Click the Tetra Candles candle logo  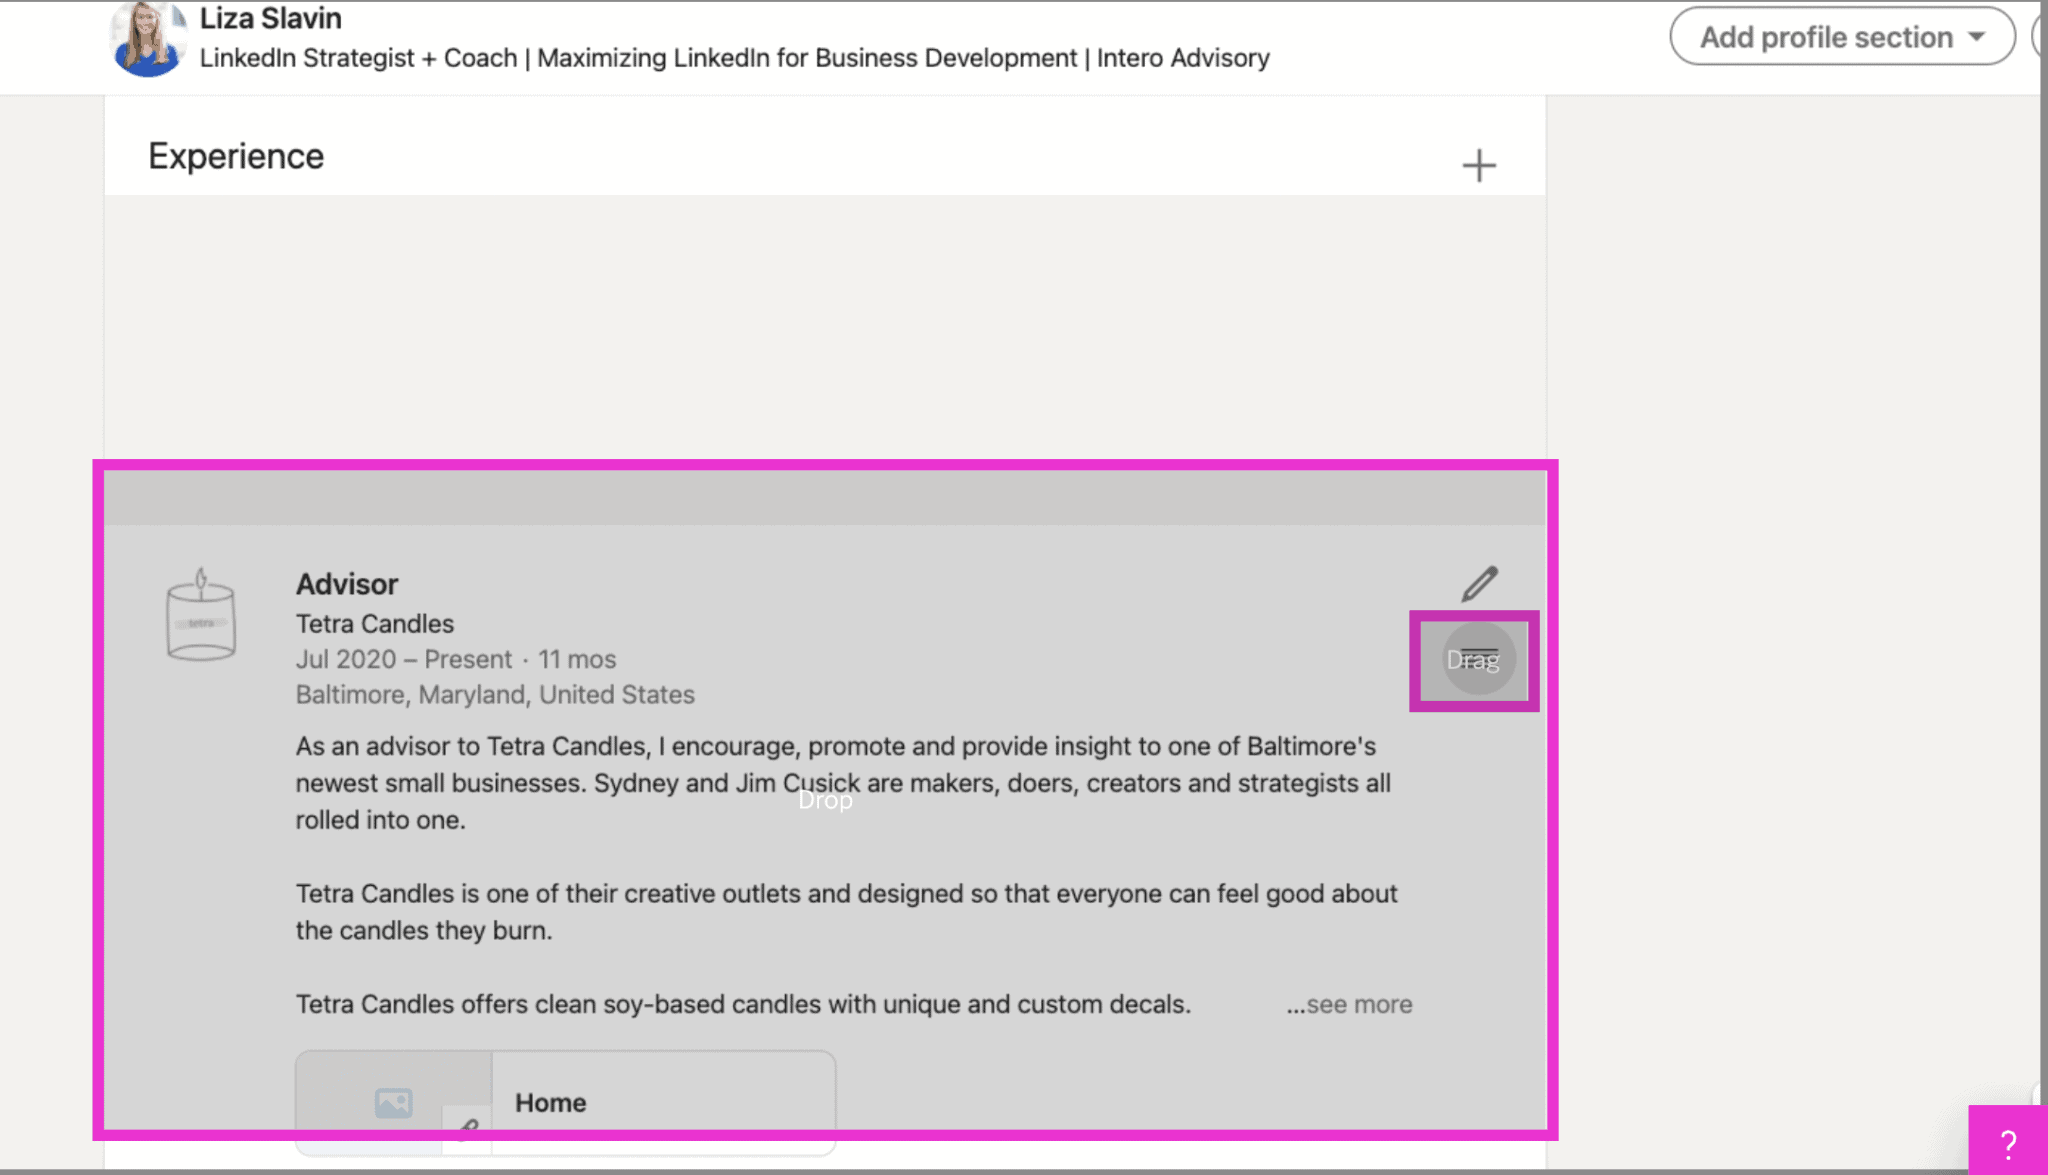tap(201, 617)
